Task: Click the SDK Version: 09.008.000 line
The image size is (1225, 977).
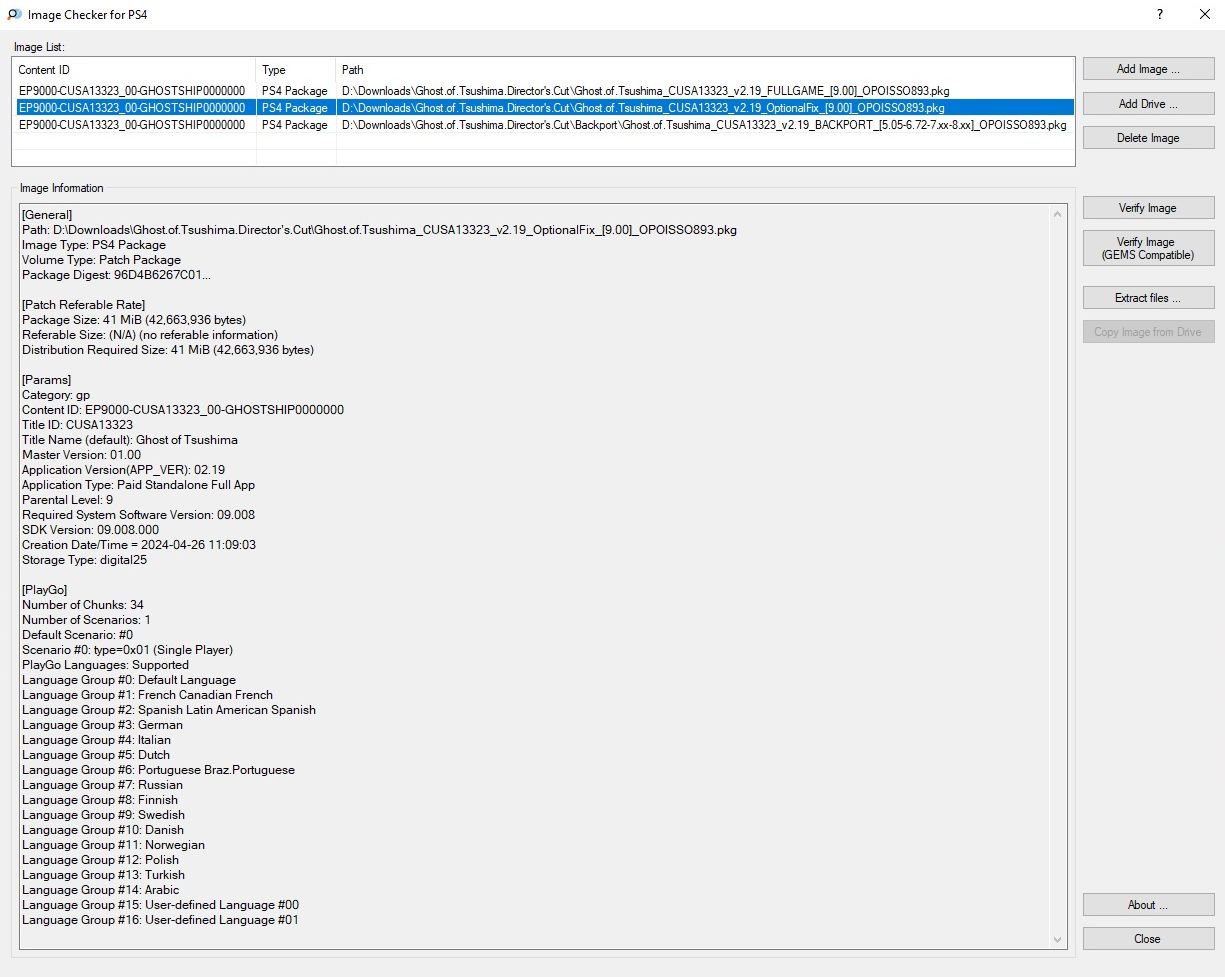Action: 90,530
